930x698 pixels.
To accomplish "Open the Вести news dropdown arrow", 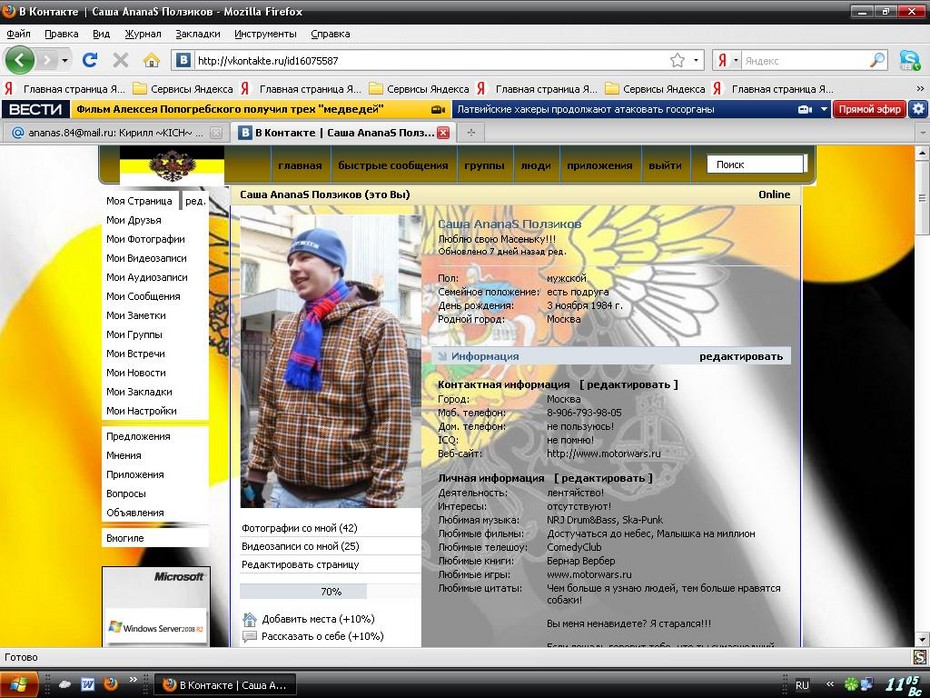I will point(824,110).
